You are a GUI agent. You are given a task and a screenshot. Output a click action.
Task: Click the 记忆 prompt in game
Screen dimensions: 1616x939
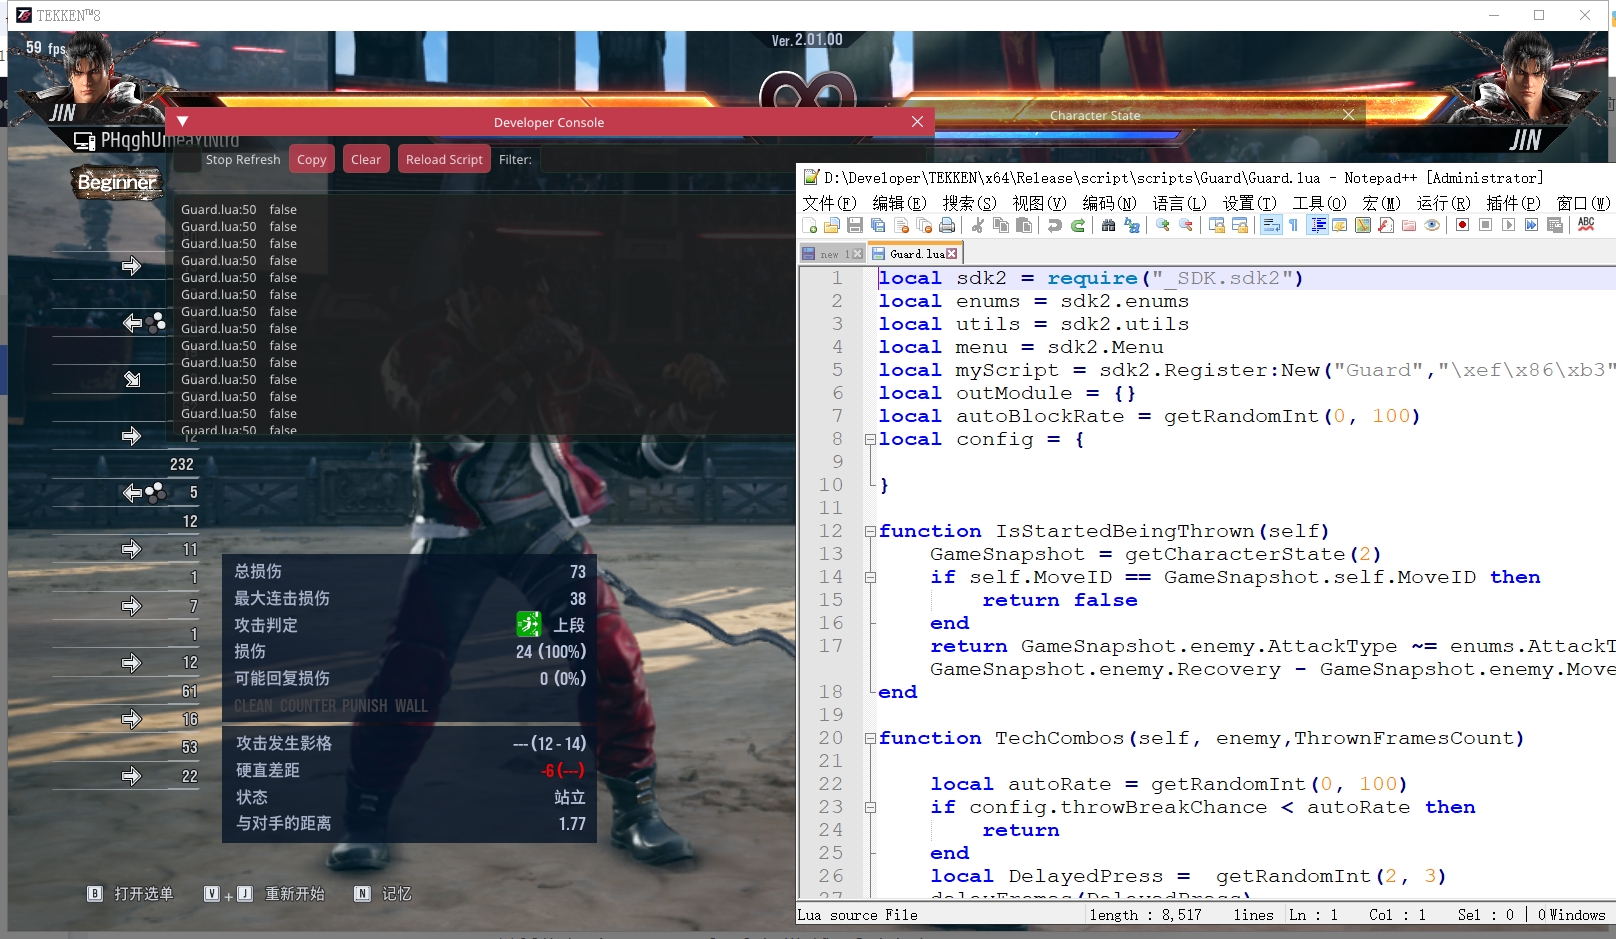(x=383, y=894)
